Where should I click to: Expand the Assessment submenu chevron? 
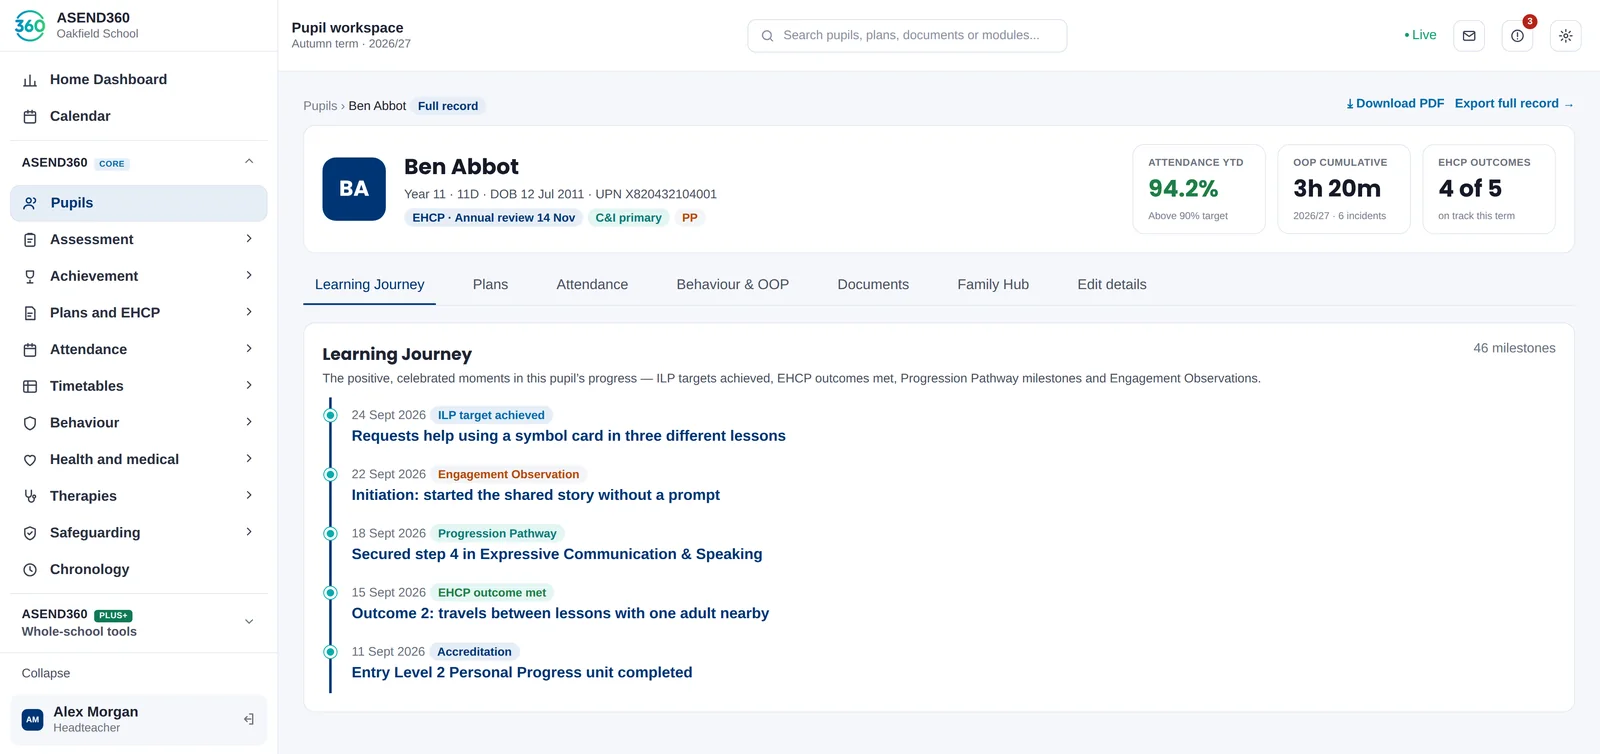(x=249, y=239)
